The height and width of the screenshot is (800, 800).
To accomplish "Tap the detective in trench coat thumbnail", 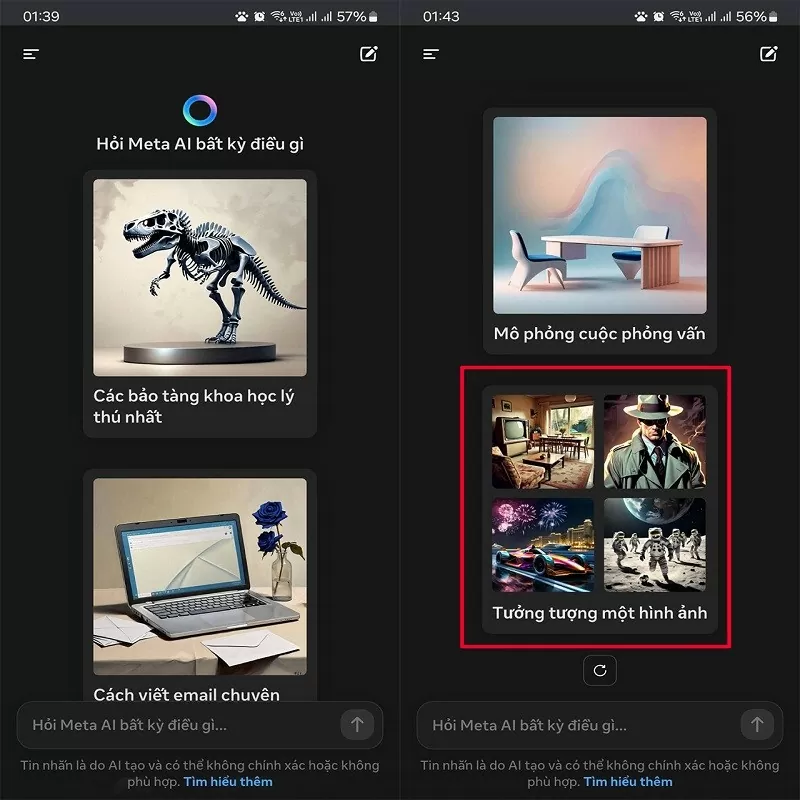I will tap(655, 441).
